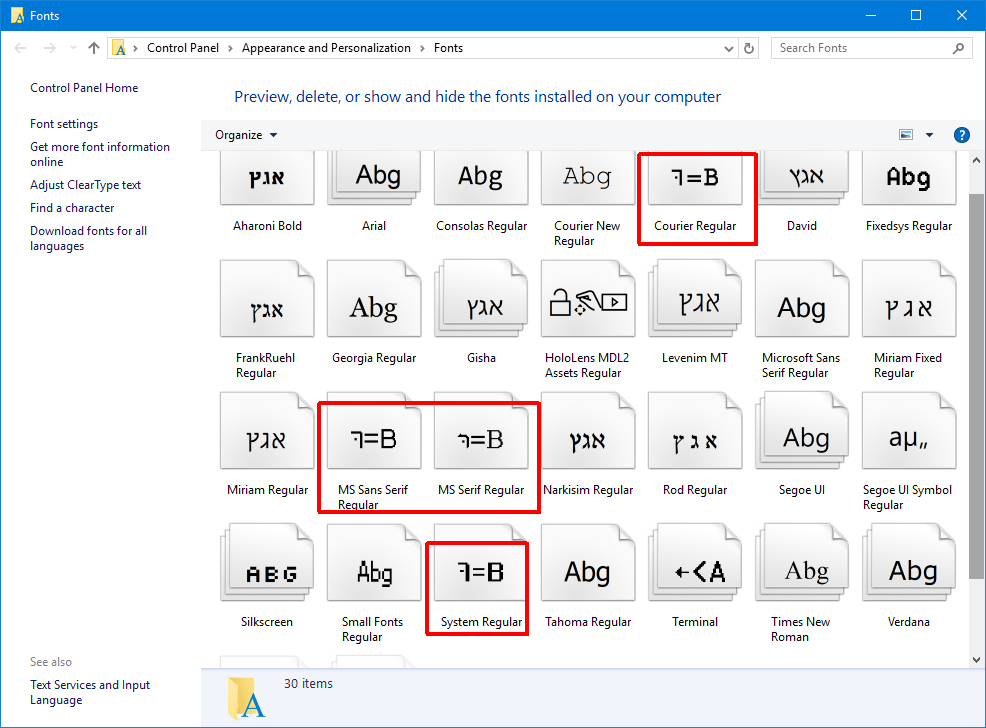
Task: Expand the chevron after Control Panel
Action: coord(230,48)
